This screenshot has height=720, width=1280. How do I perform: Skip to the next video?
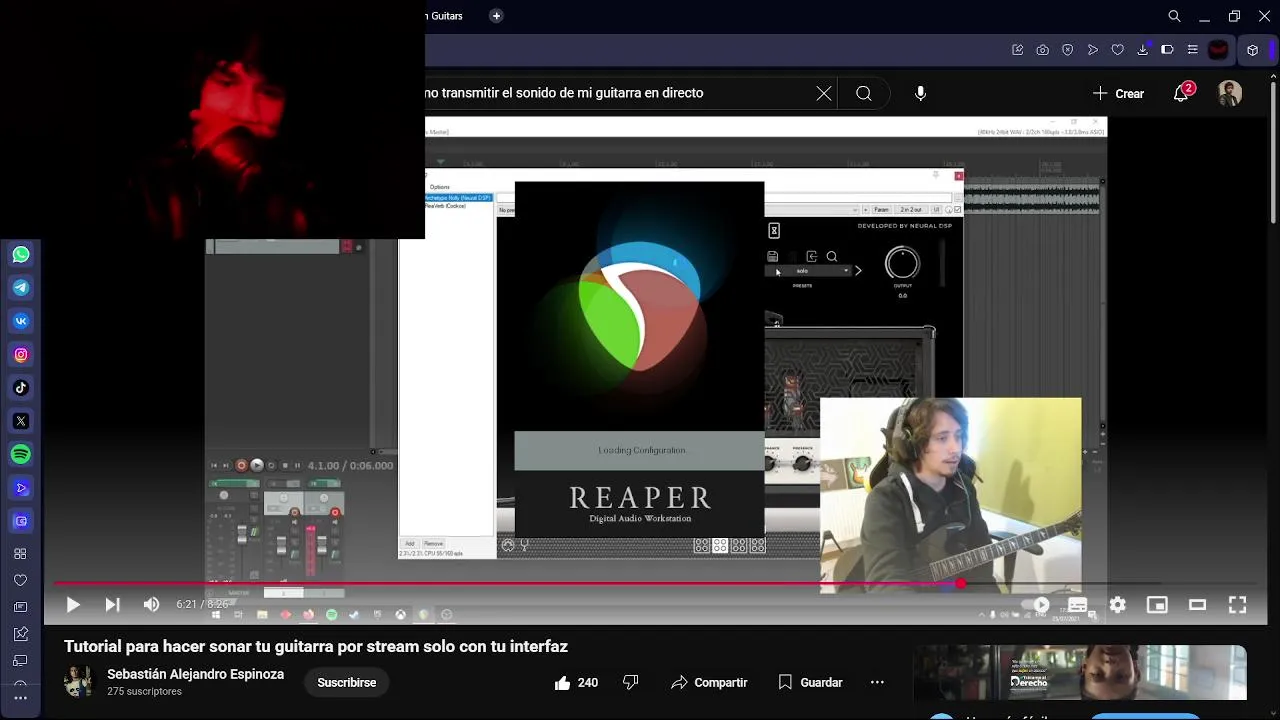pos(112,605)
